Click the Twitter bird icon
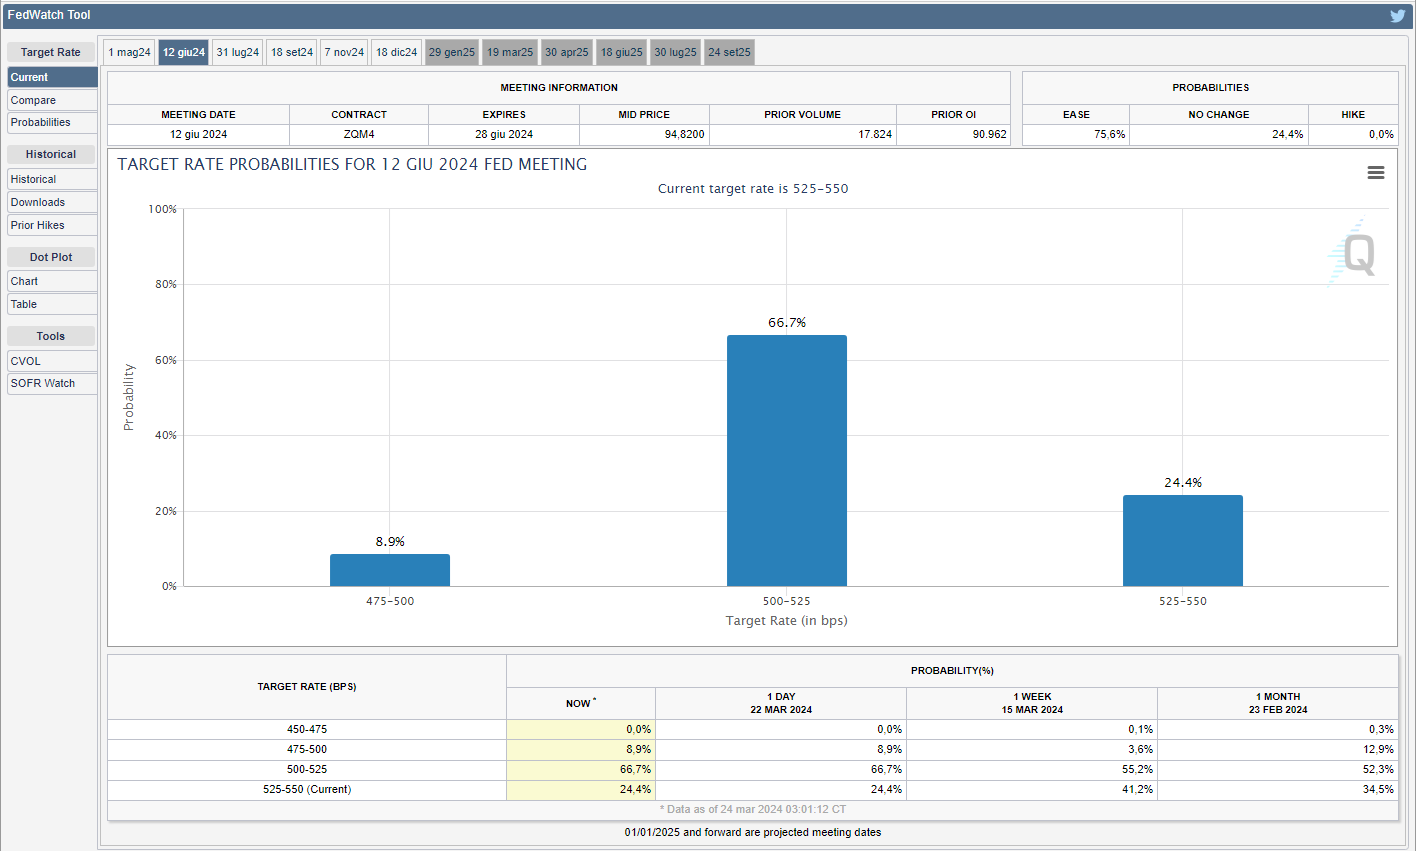The height and width of the screenshot is (851, 1416). (x=1397, y=15)
